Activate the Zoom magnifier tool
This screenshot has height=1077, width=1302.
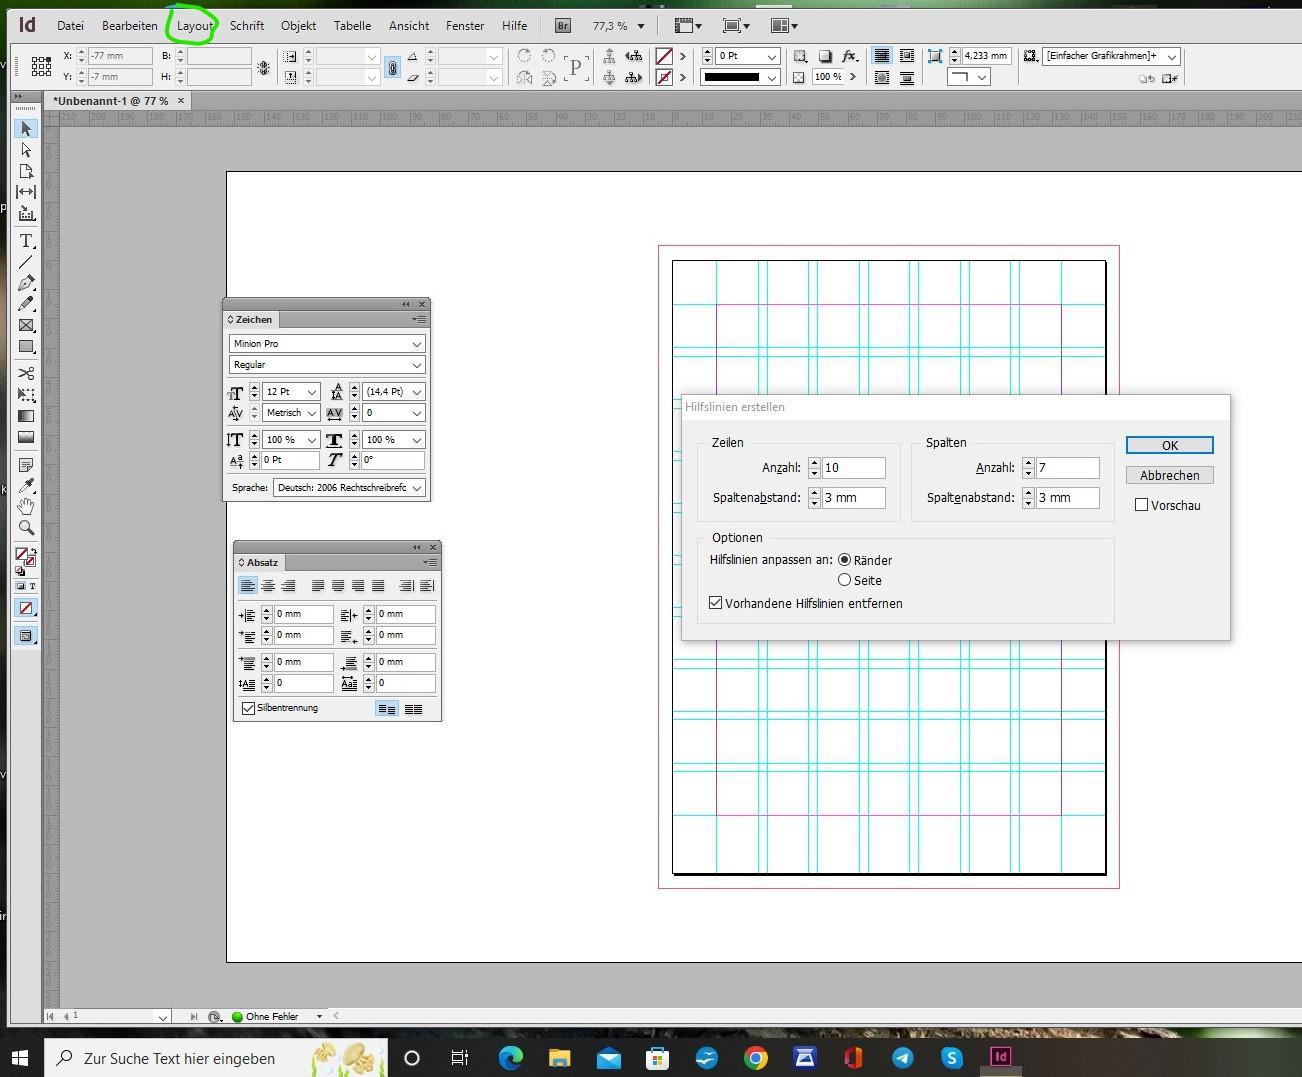click(x=26, y=528)
